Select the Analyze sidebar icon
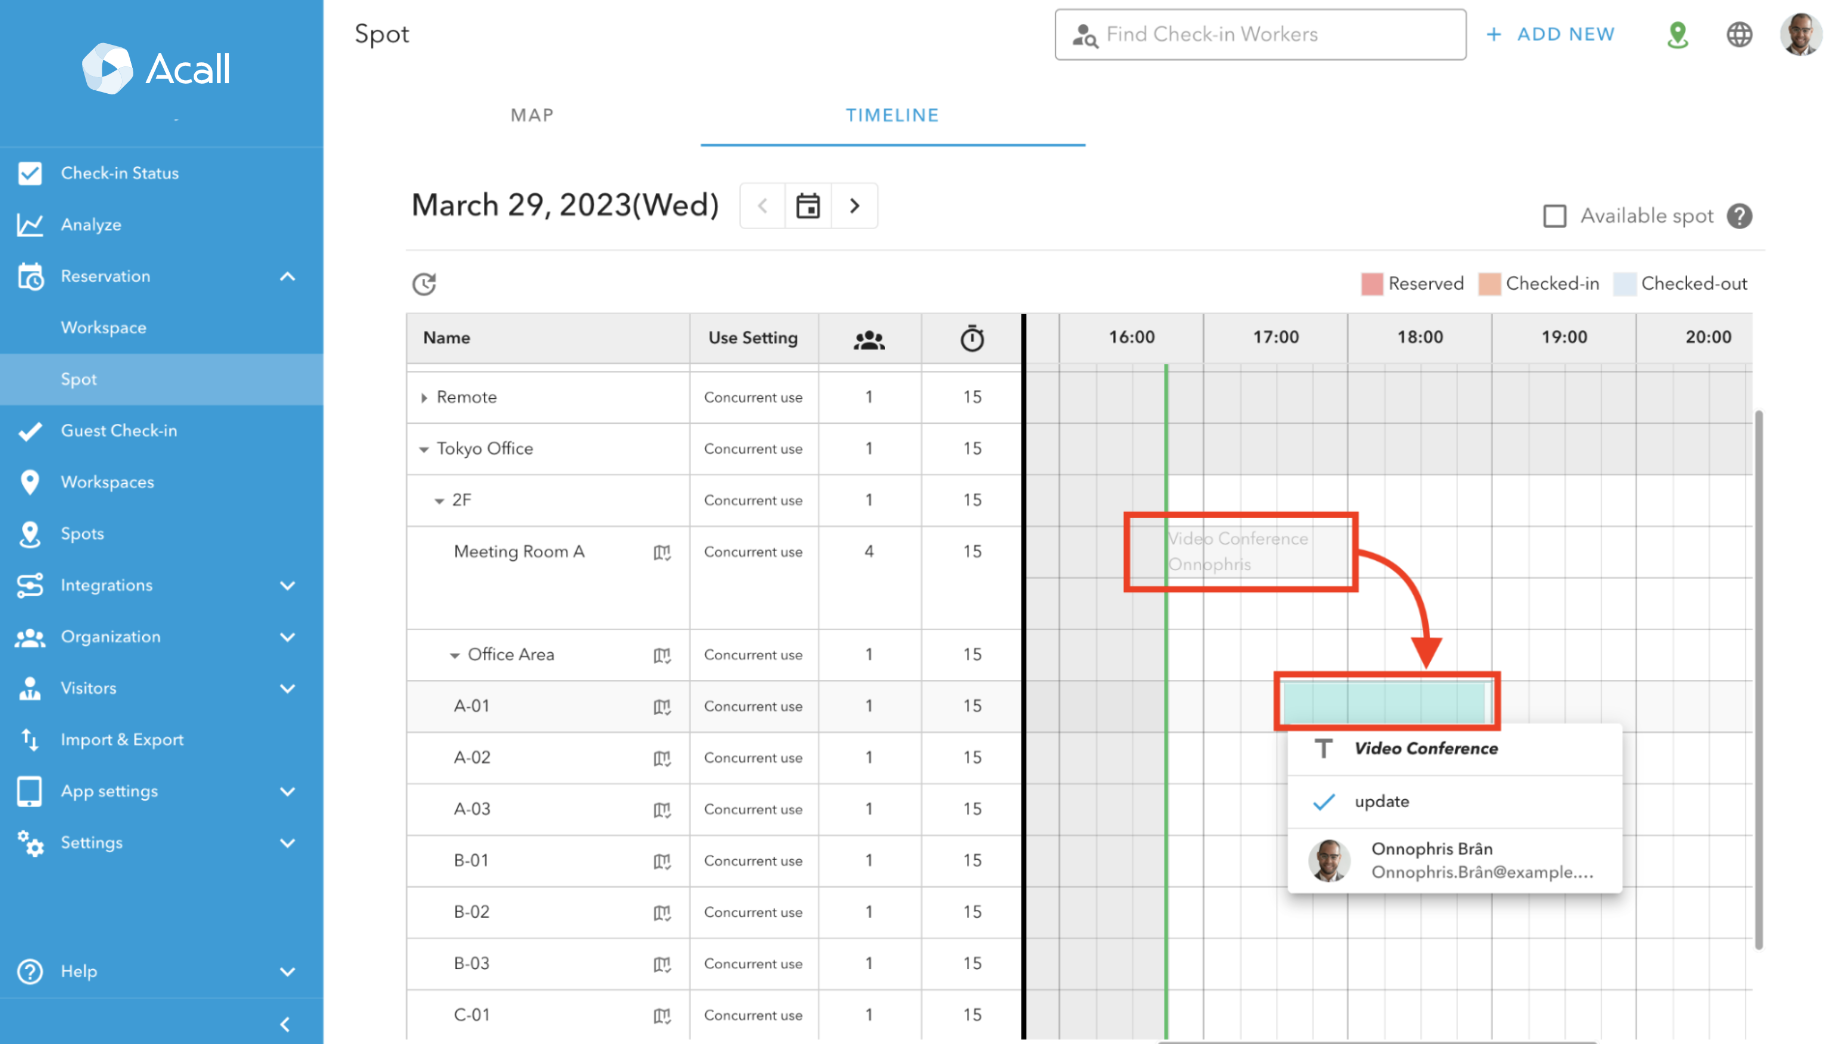The width and height of the screenshot is (1842, 1044). pyautogui.click(x=30, y=224)
